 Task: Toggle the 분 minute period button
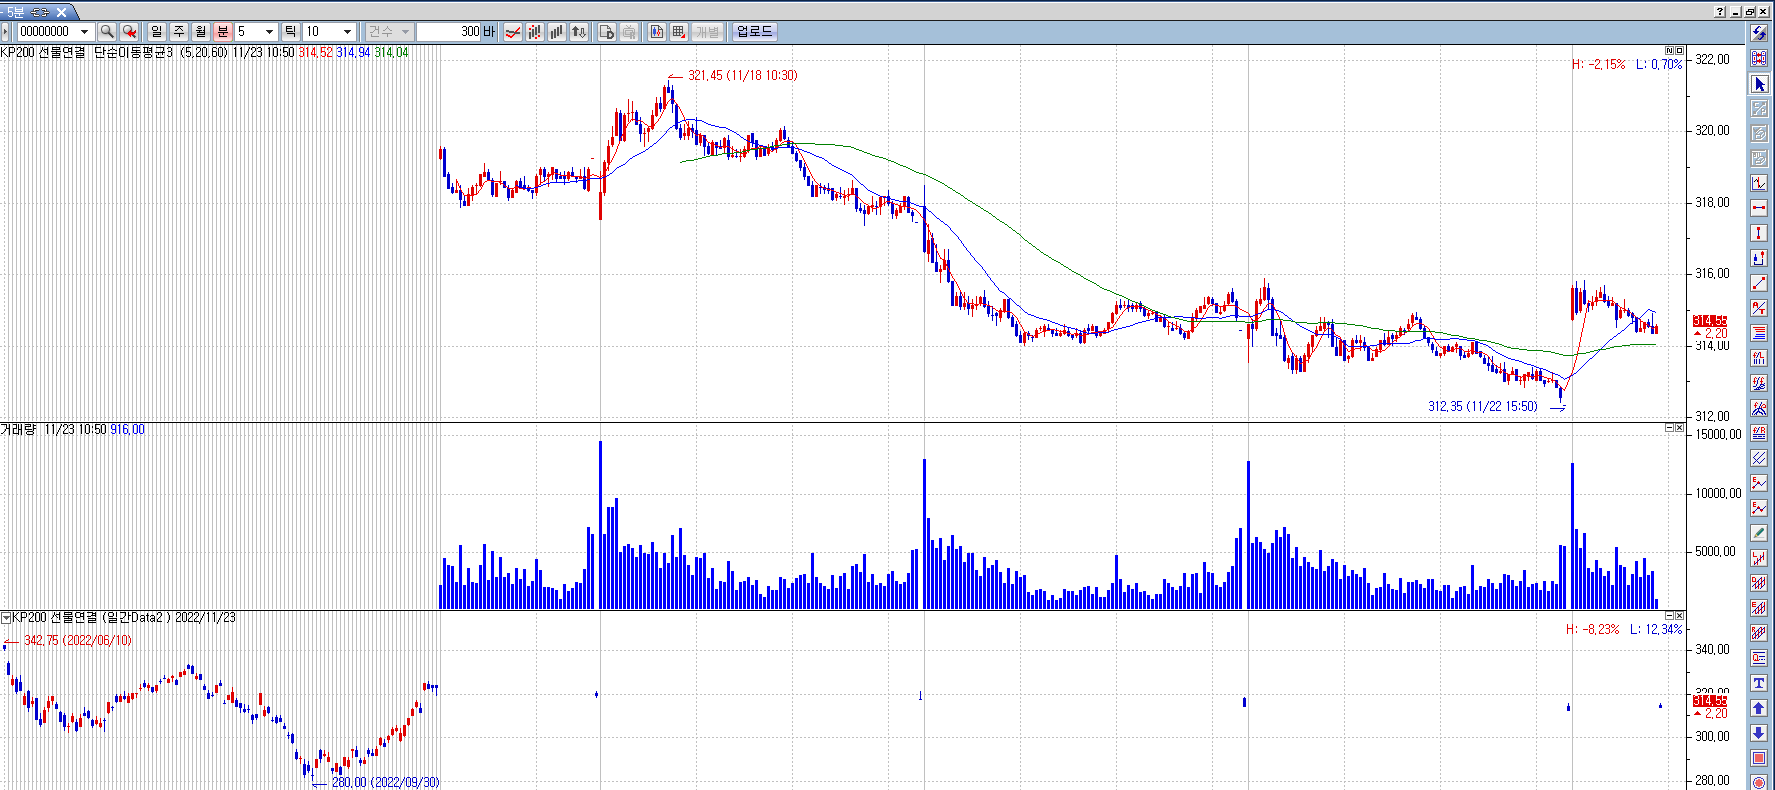223,32
